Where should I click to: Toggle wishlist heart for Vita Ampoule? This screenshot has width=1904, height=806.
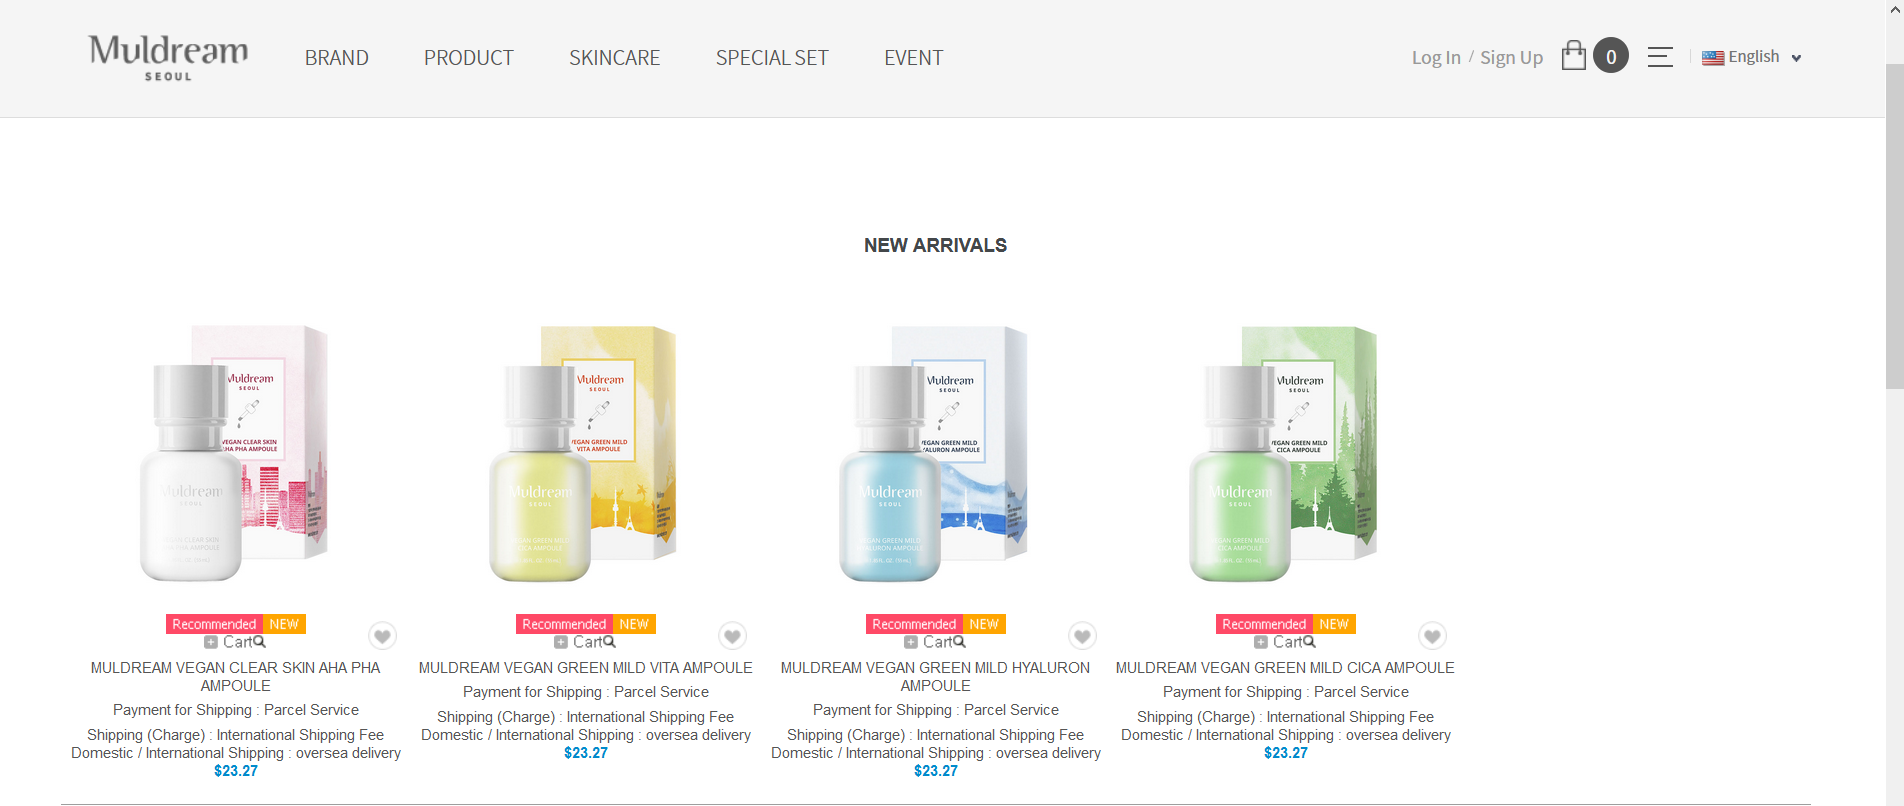(732, 636)
